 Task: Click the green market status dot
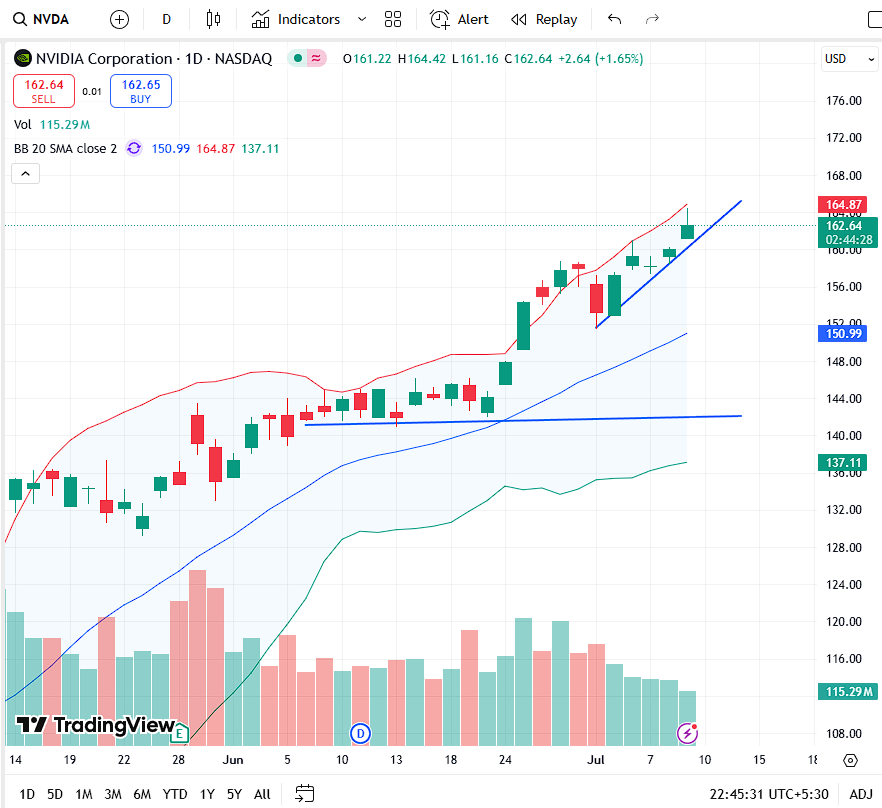[x=298, y=58]
